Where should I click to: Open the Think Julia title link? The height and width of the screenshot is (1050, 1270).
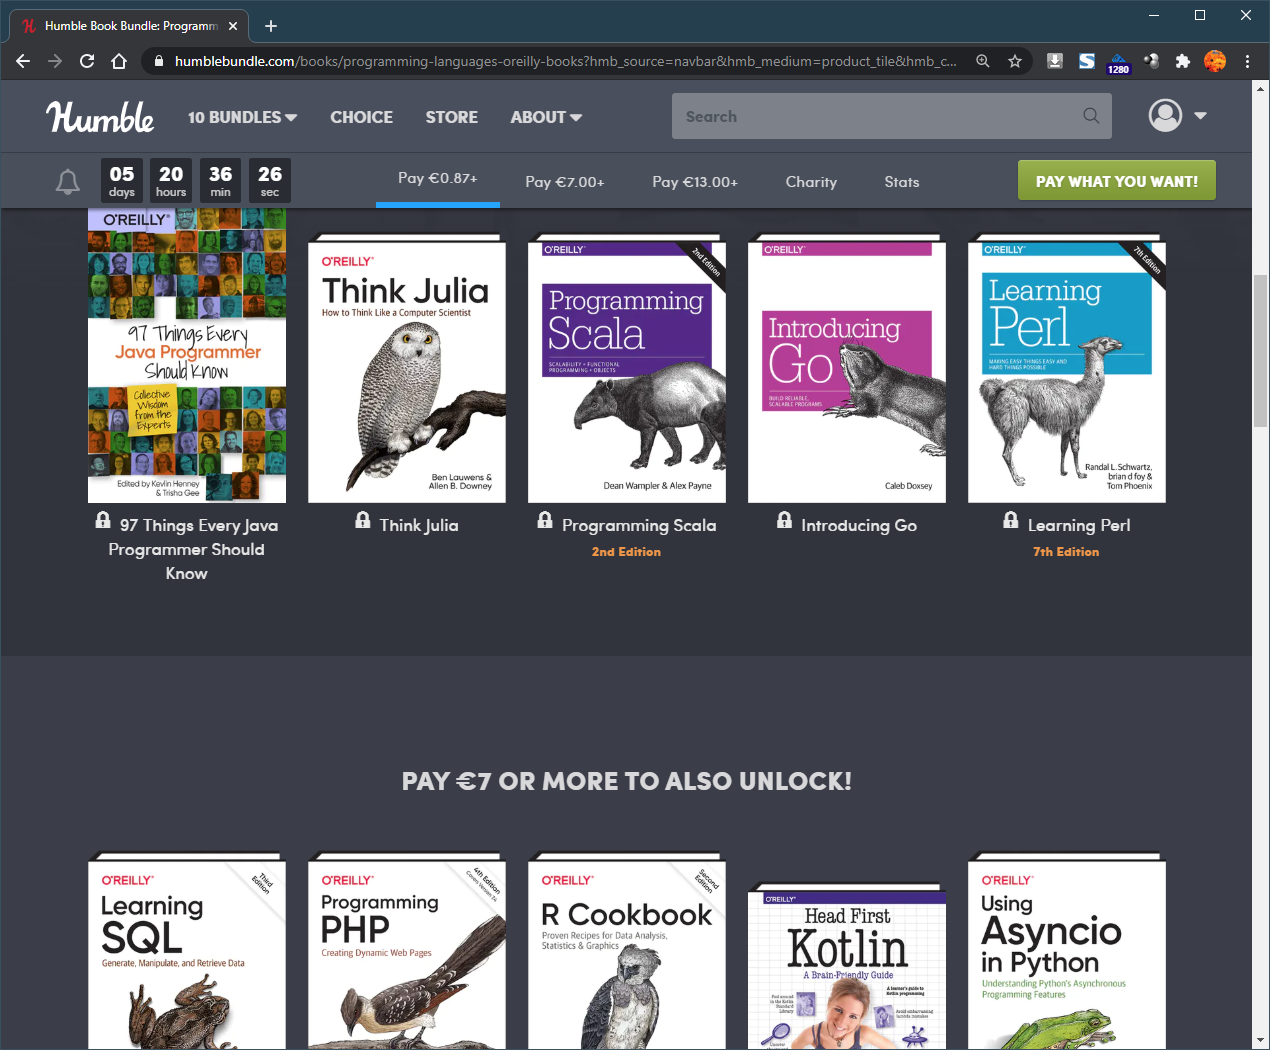tap(419, 525)
